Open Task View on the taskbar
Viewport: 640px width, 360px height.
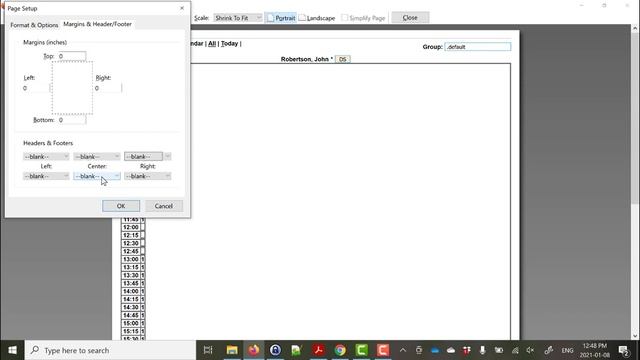click(x=208, y=350)
